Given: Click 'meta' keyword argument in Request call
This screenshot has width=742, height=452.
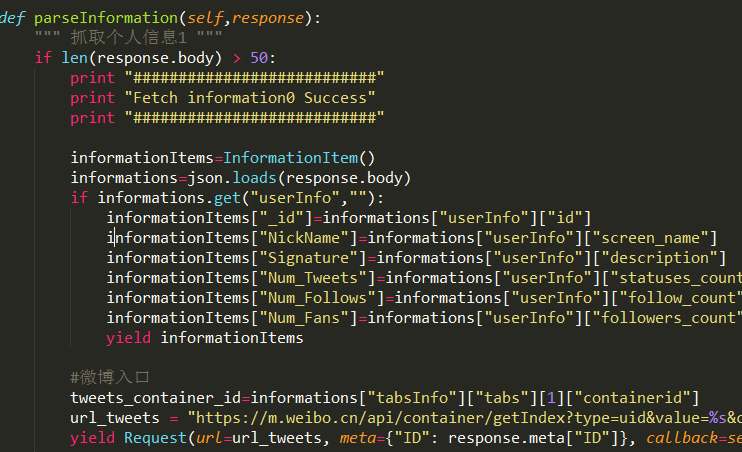Looking at the screenshot, I should click(358, 438).
